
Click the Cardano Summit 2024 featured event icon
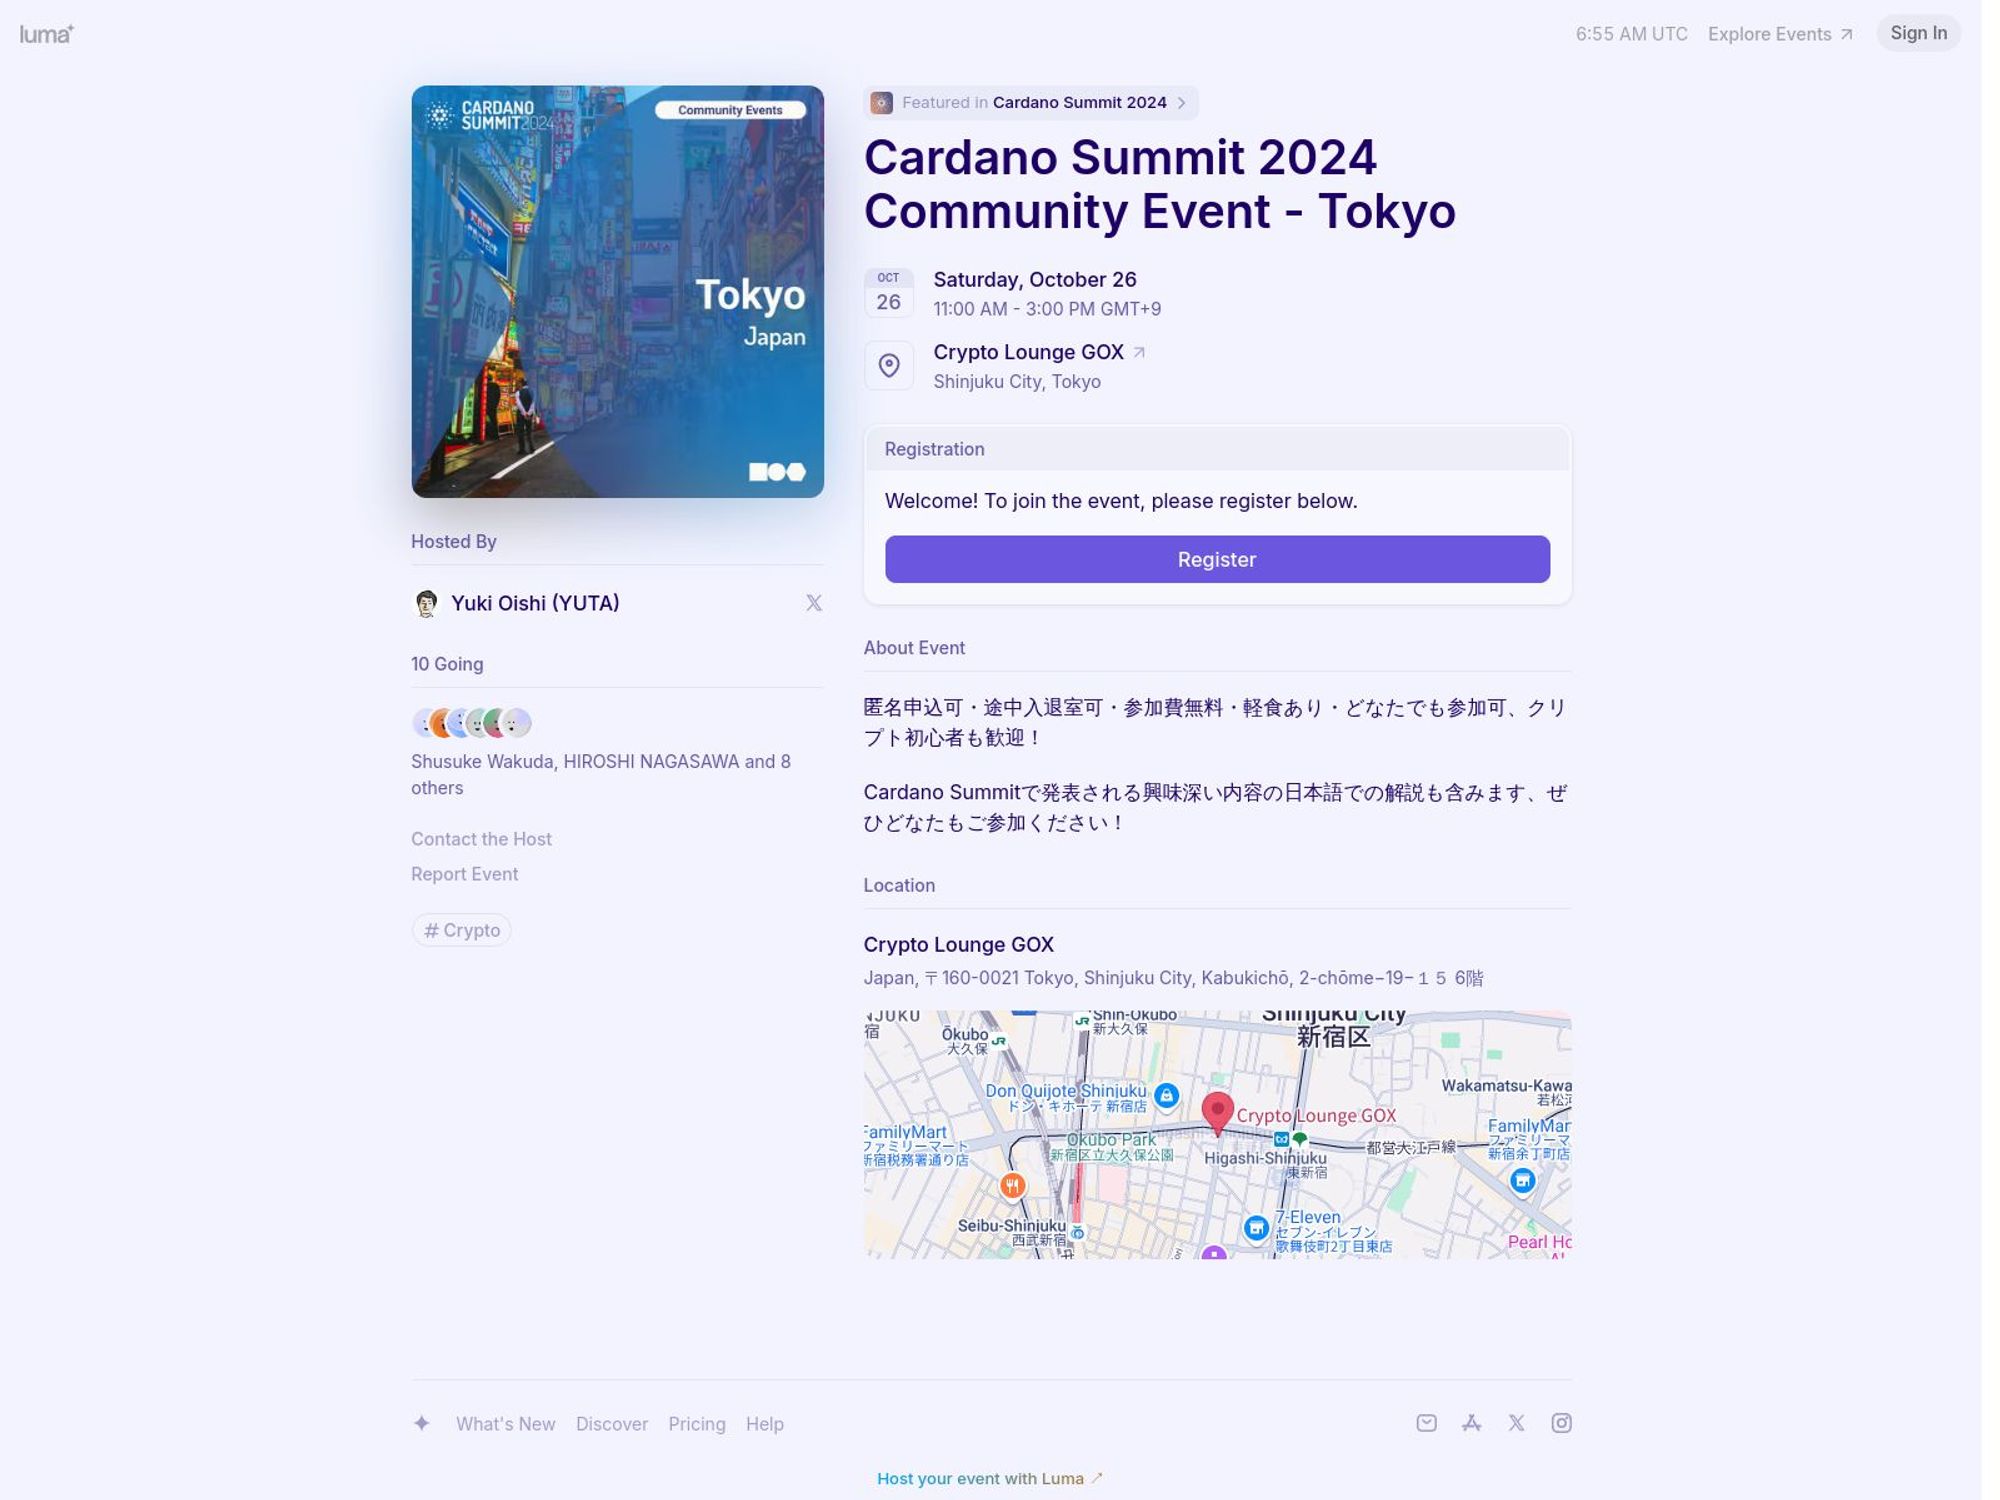tap(880, 102)
